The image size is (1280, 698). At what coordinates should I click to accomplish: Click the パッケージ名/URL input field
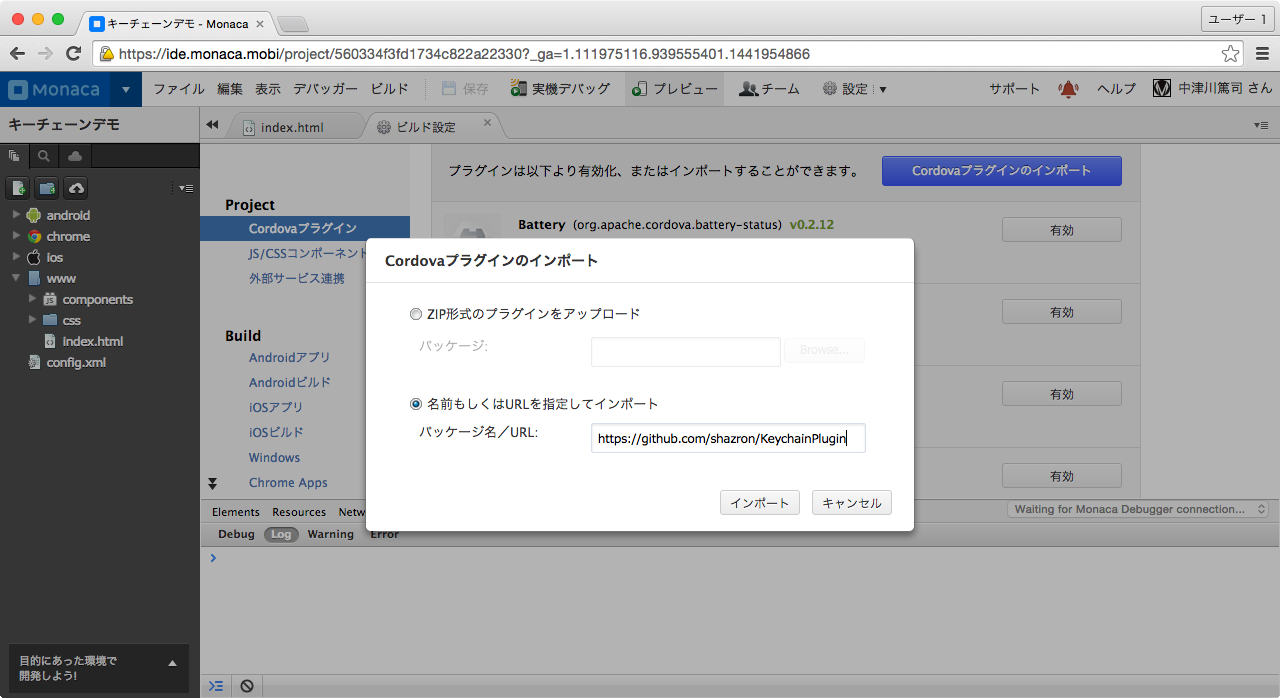727,438
